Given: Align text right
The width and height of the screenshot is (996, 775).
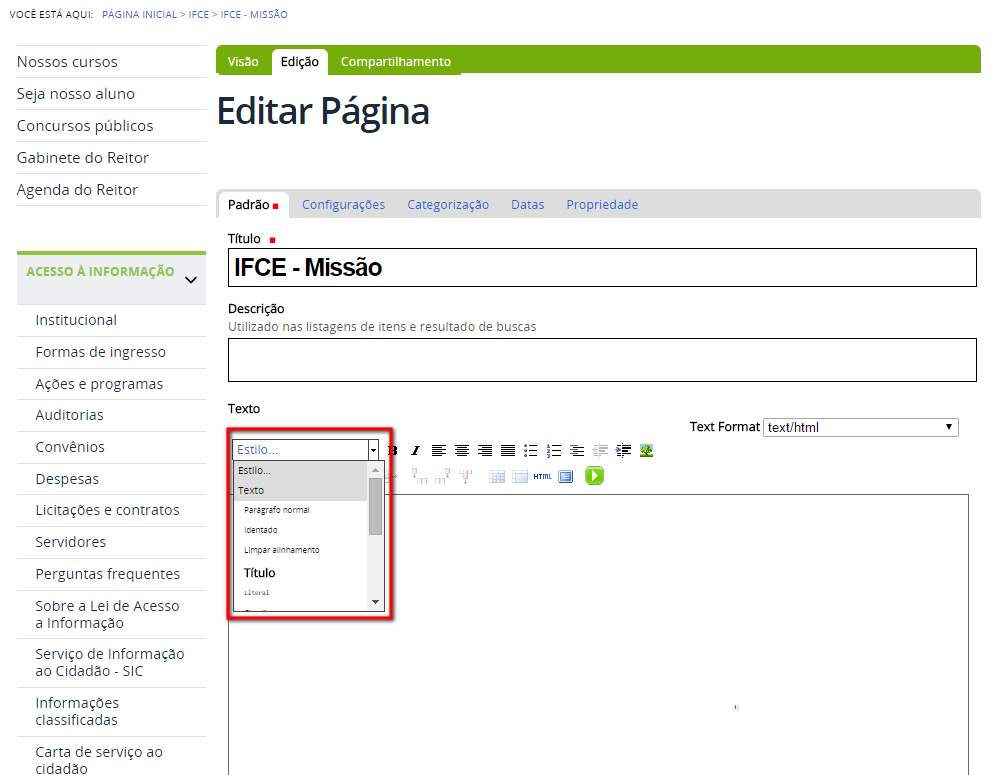Looking at the screenshot, I should click(x=485, y=450).
